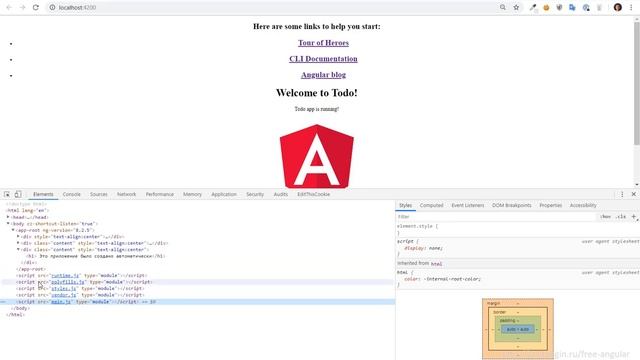
Task: View site information icon beside the URL
Action: 52,7
